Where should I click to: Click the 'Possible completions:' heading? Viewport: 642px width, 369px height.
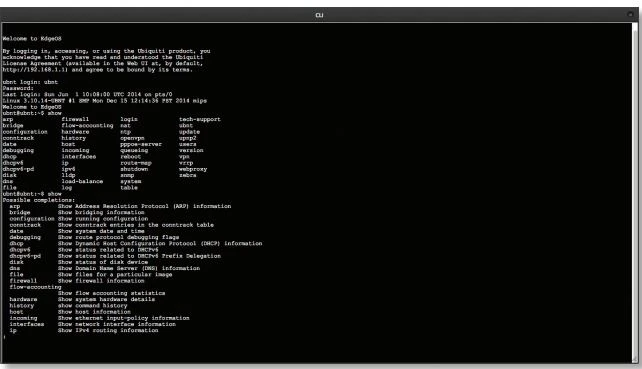pos(39,200)
